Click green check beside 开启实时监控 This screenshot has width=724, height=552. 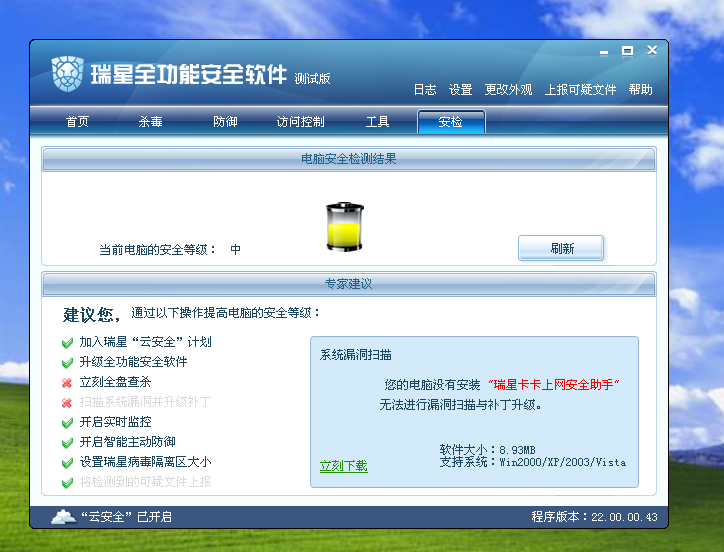point(67,423)
